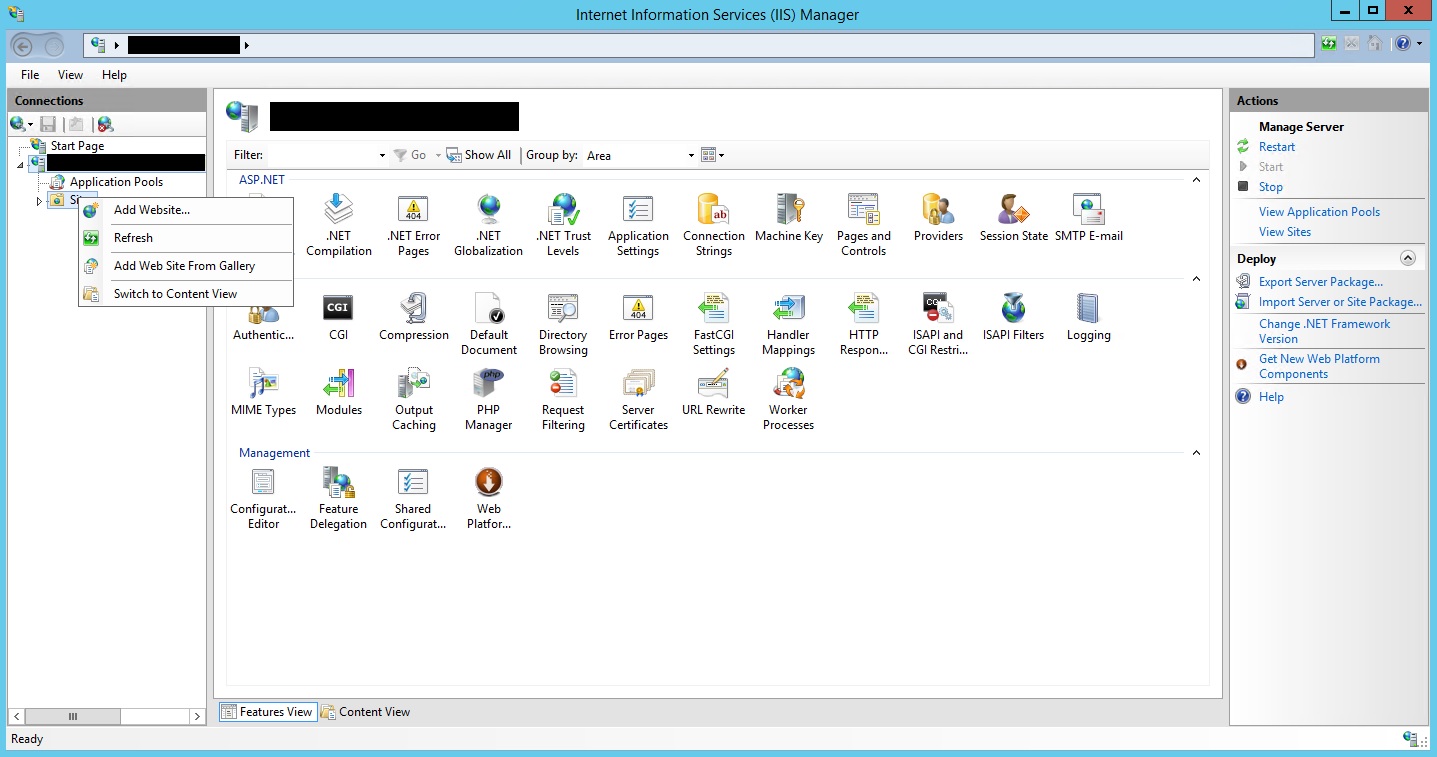This screenshot has width=1437, height=757.
Task: Click the Restart server action link
Action: coord(1276,147)
